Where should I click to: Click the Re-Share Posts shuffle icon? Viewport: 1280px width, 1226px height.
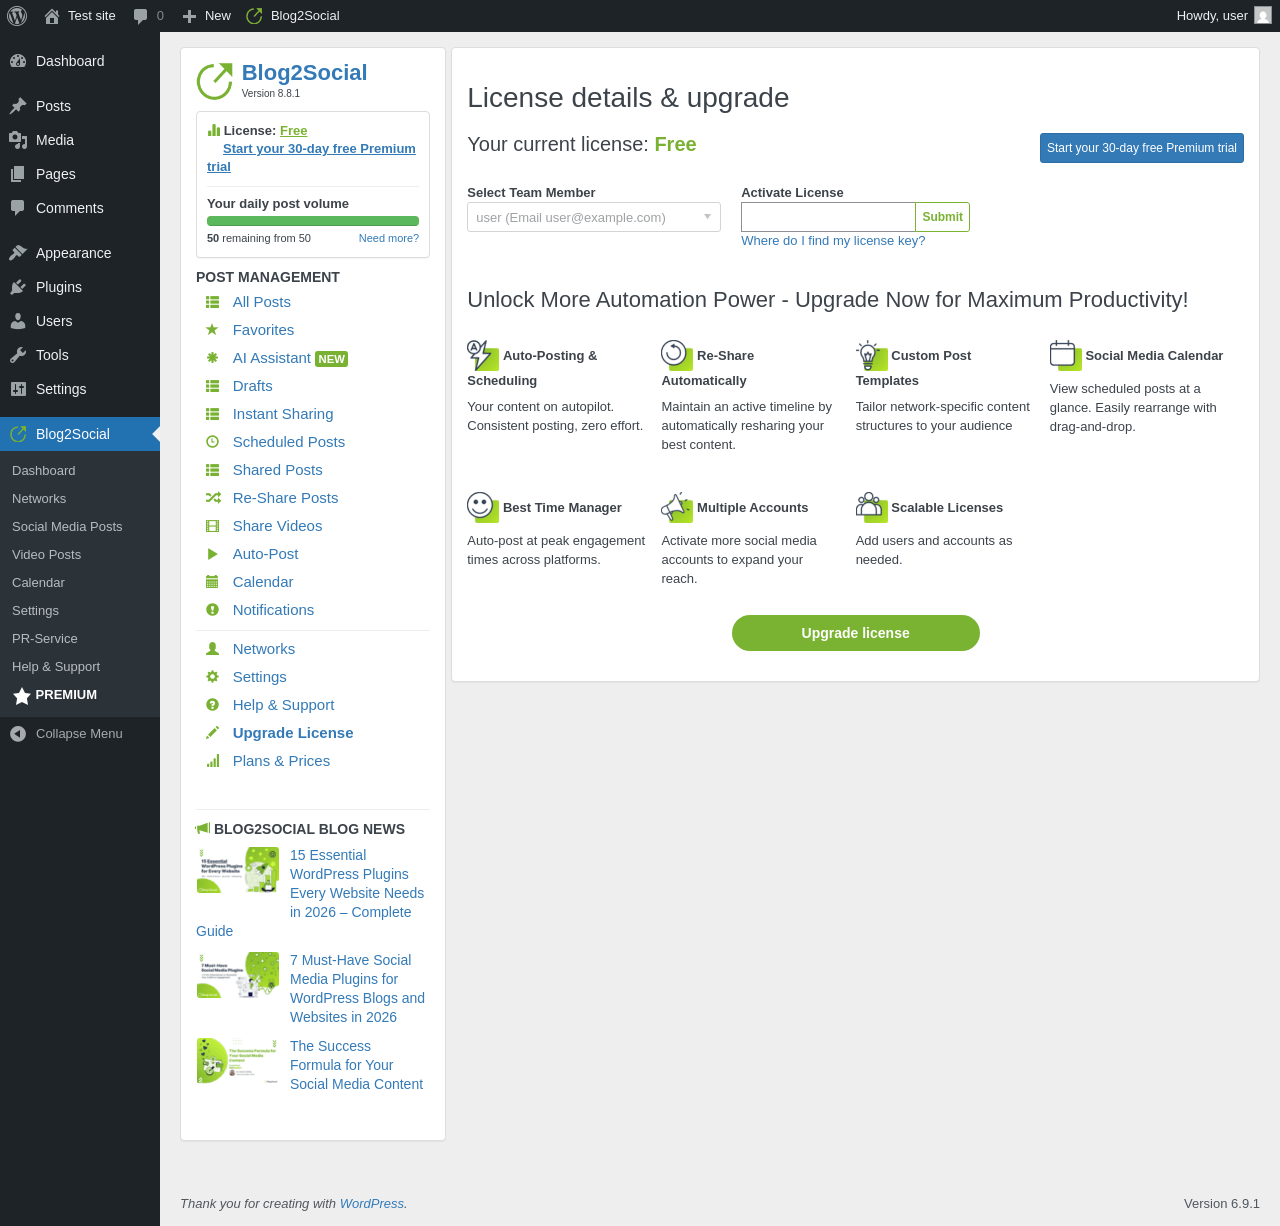tap(213, 498)
